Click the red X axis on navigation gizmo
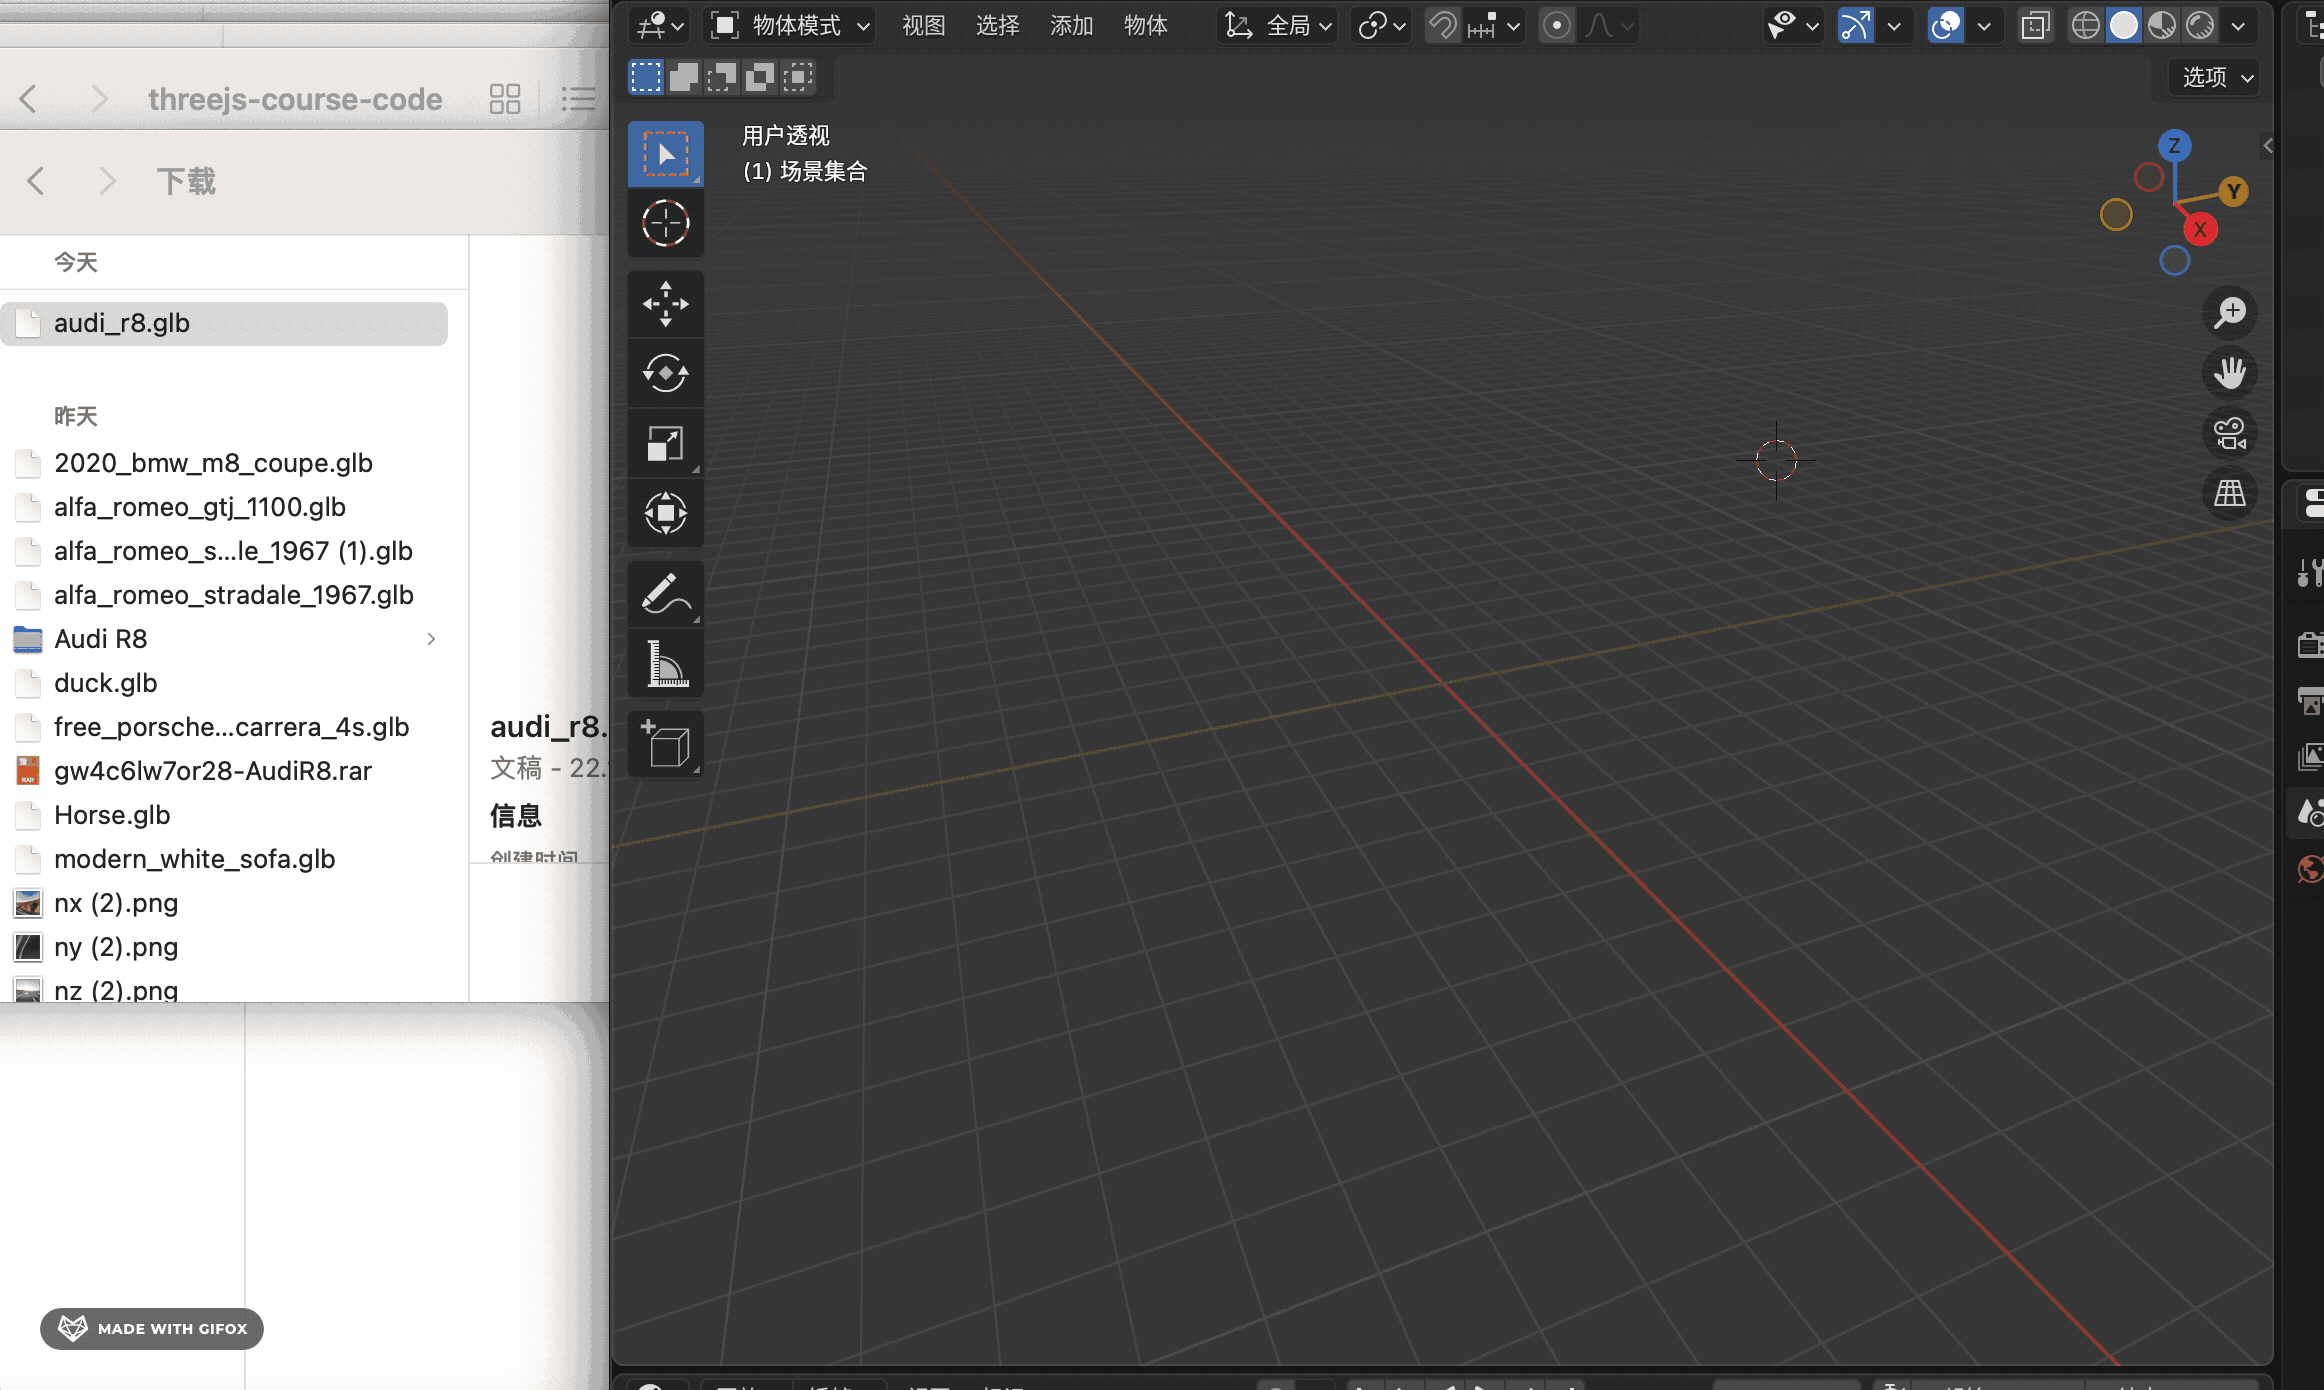Screen dimensions: 2324x1390 click(2201, 230)
